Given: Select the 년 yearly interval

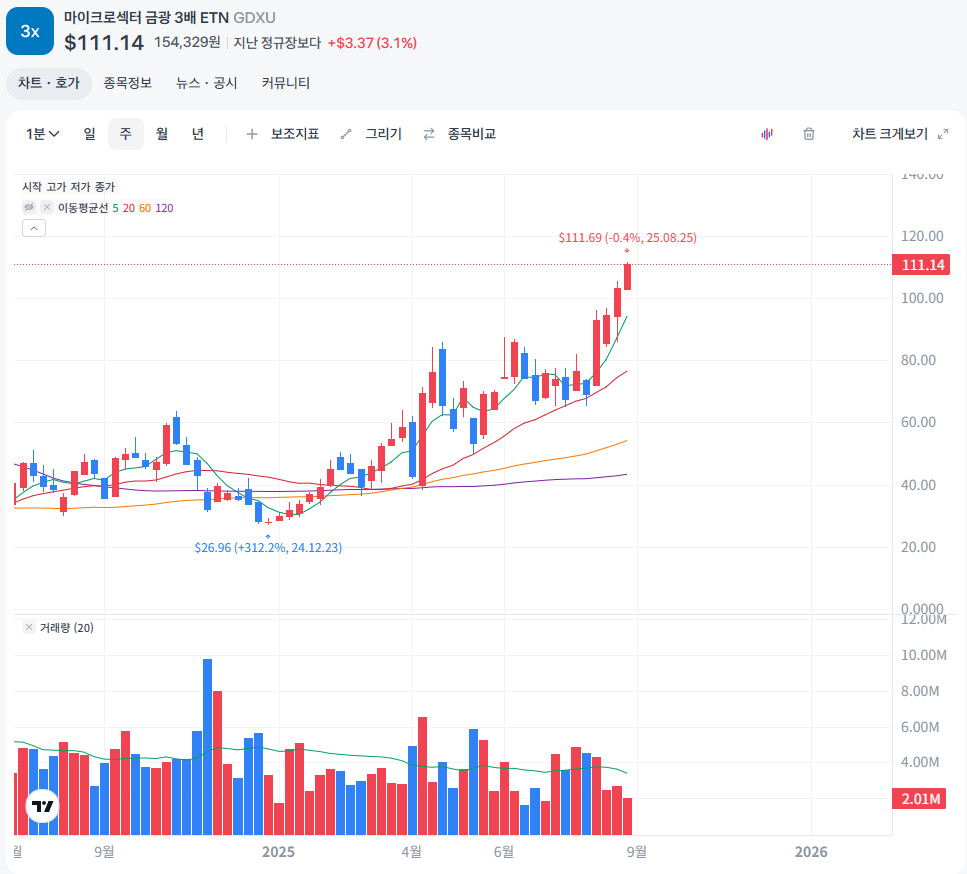Looking at the screenshot, I should point(197,134).
